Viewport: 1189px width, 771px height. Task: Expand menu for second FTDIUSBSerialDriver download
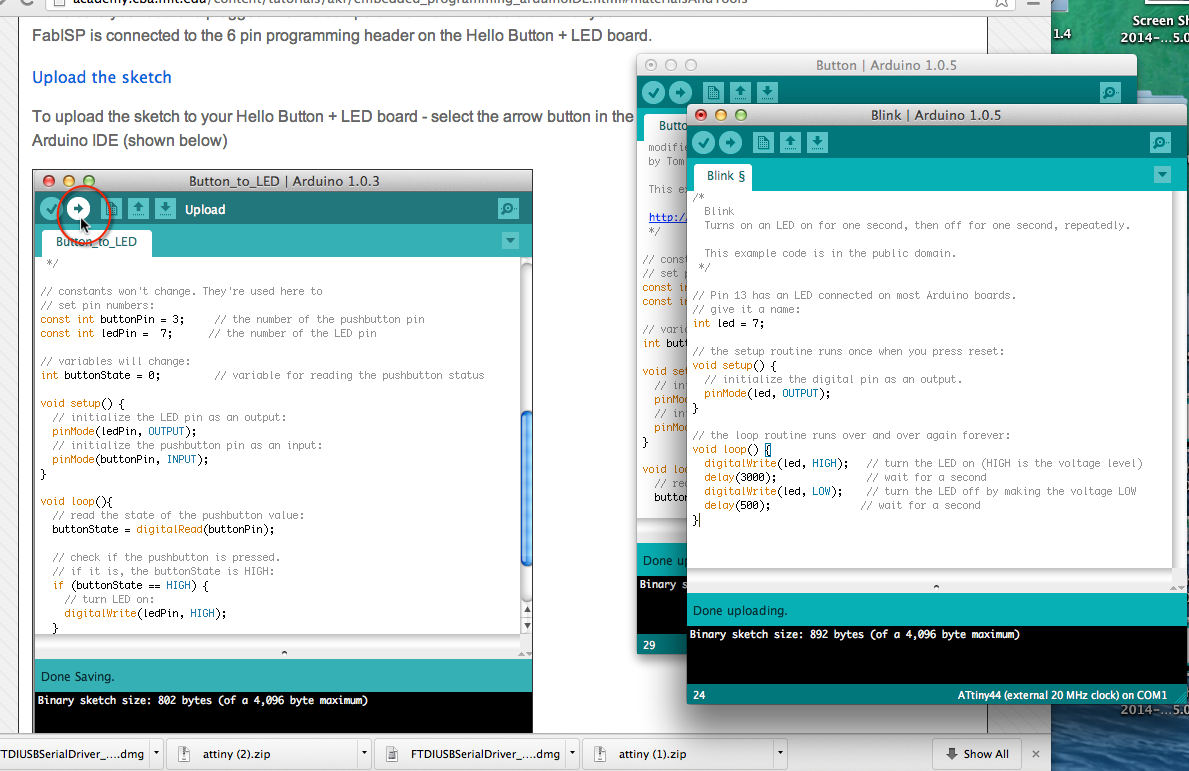click(x=572, y=754)
